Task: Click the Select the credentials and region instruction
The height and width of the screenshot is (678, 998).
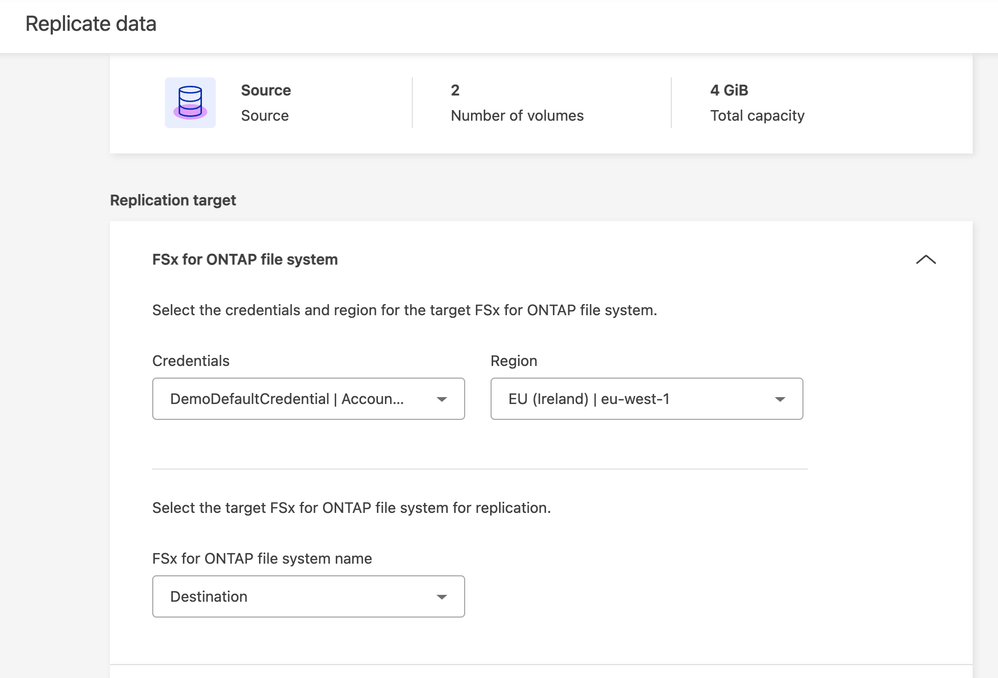Action: [404, 310]
